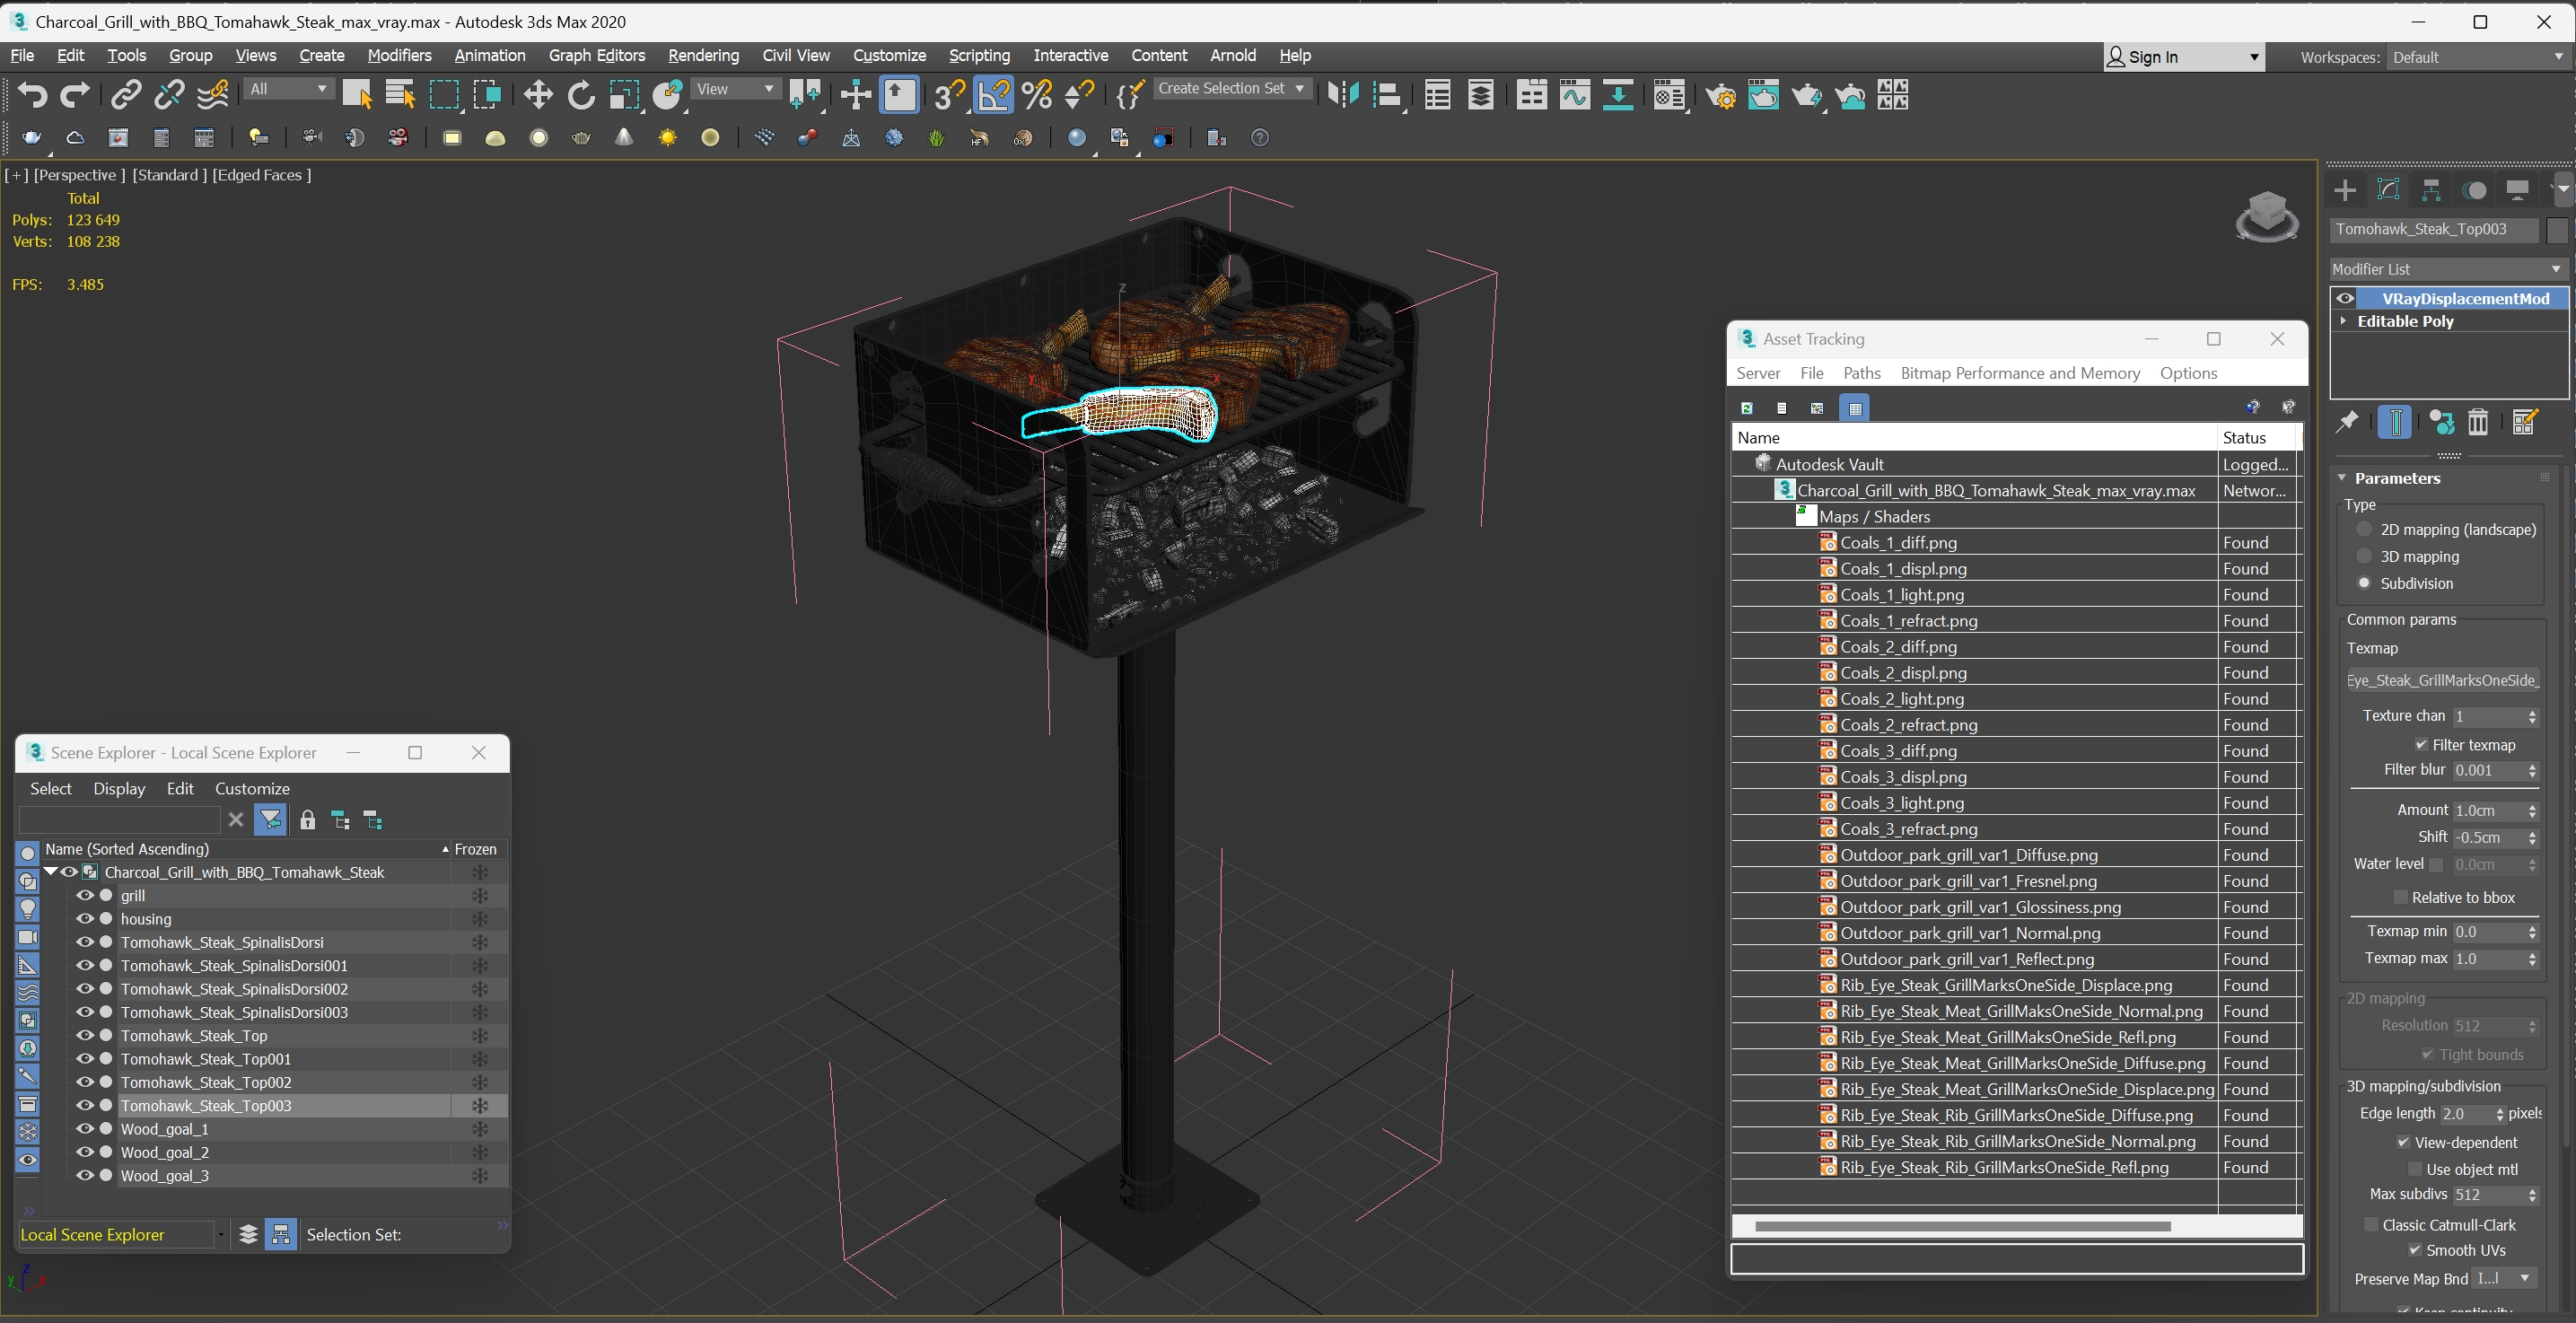The image size is (2576, 1323).
Task: Click Configure Modifier Sets icon
Action: coord(2524,422)
